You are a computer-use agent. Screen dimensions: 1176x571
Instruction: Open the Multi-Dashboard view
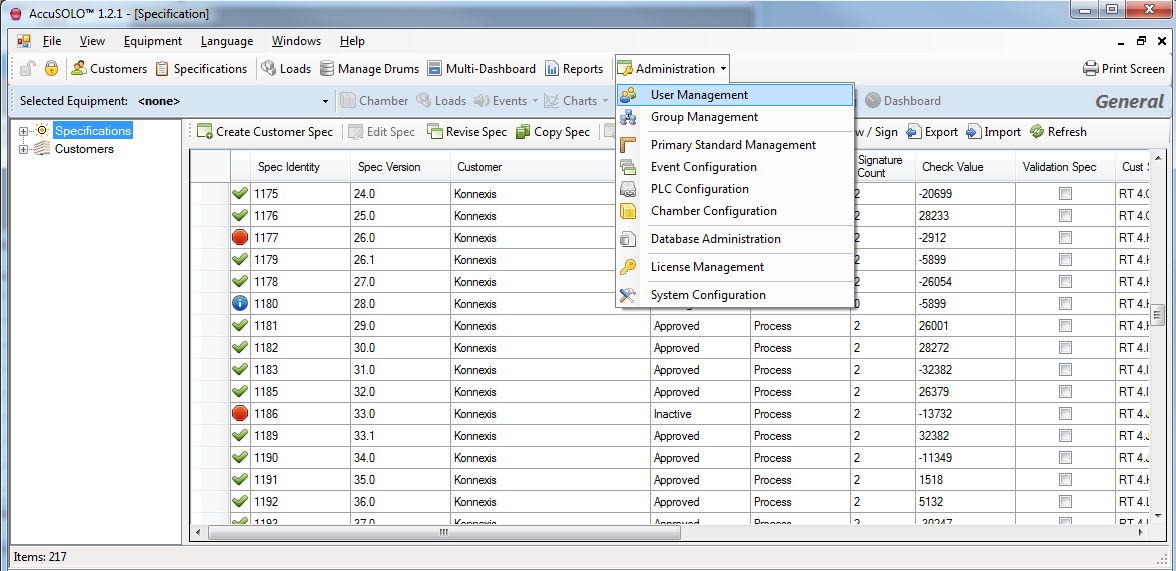(x=435, y=69)
